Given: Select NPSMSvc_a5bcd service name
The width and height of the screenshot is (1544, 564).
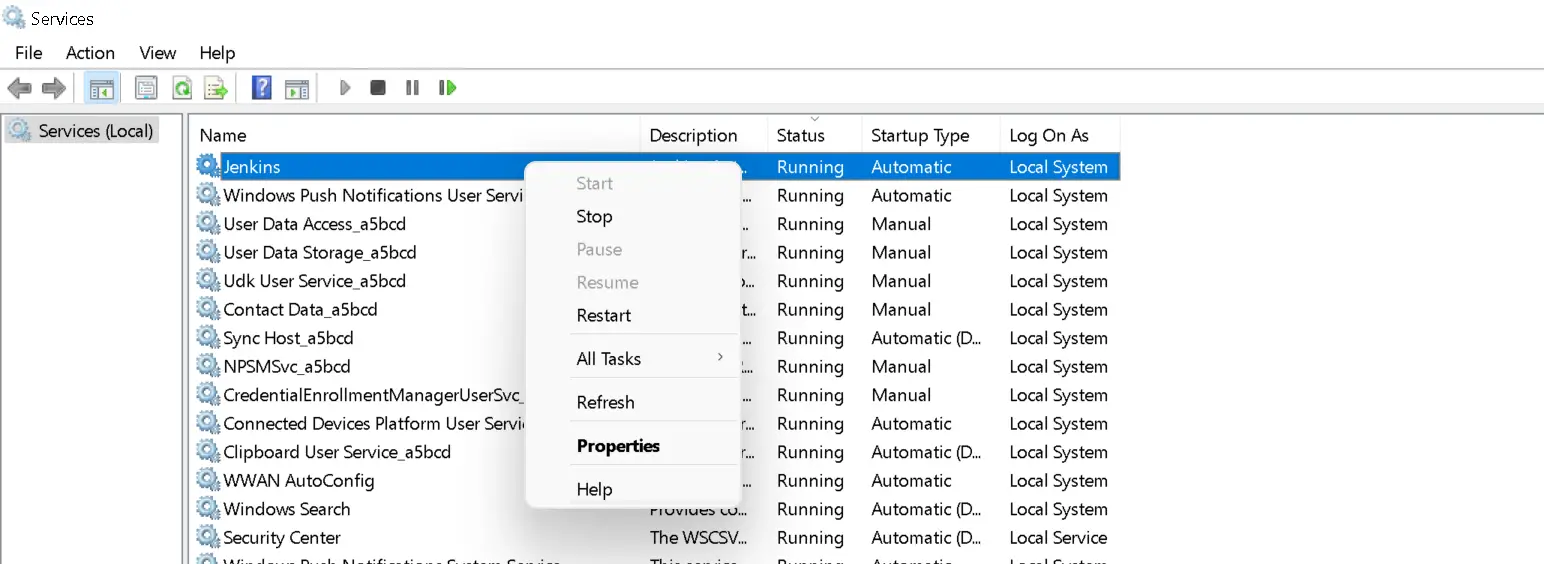Looking at the screenshot, I should pyautogui.click(x=287, y=366).
